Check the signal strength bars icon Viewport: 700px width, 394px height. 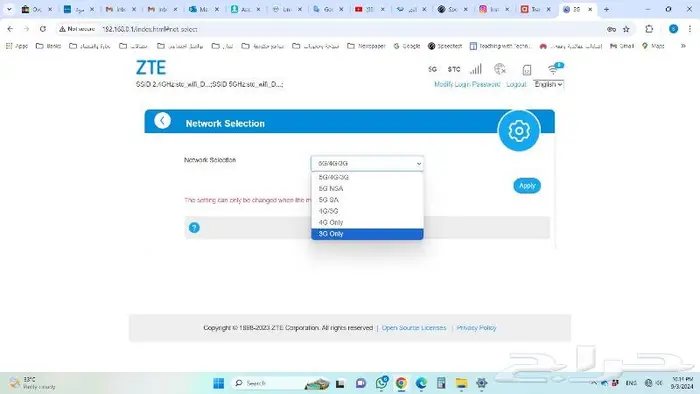click(x=476, y=69)
